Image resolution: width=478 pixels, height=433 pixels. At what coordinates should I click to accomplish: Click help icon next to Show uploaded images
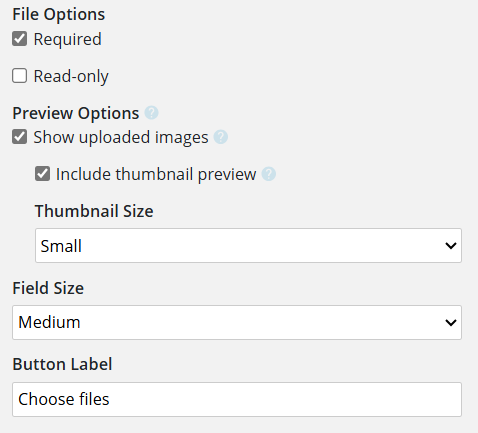click(221, 137)
